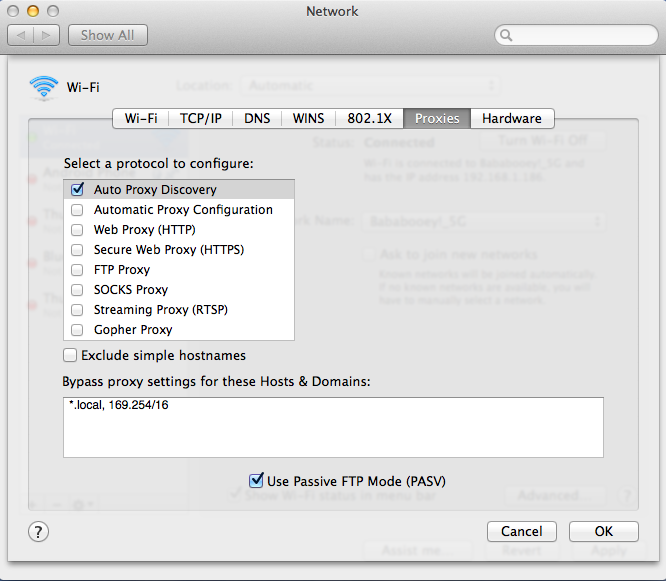Click the Cancel button
The width and height of the screenshot is (666, 581).
pos(522,531)
